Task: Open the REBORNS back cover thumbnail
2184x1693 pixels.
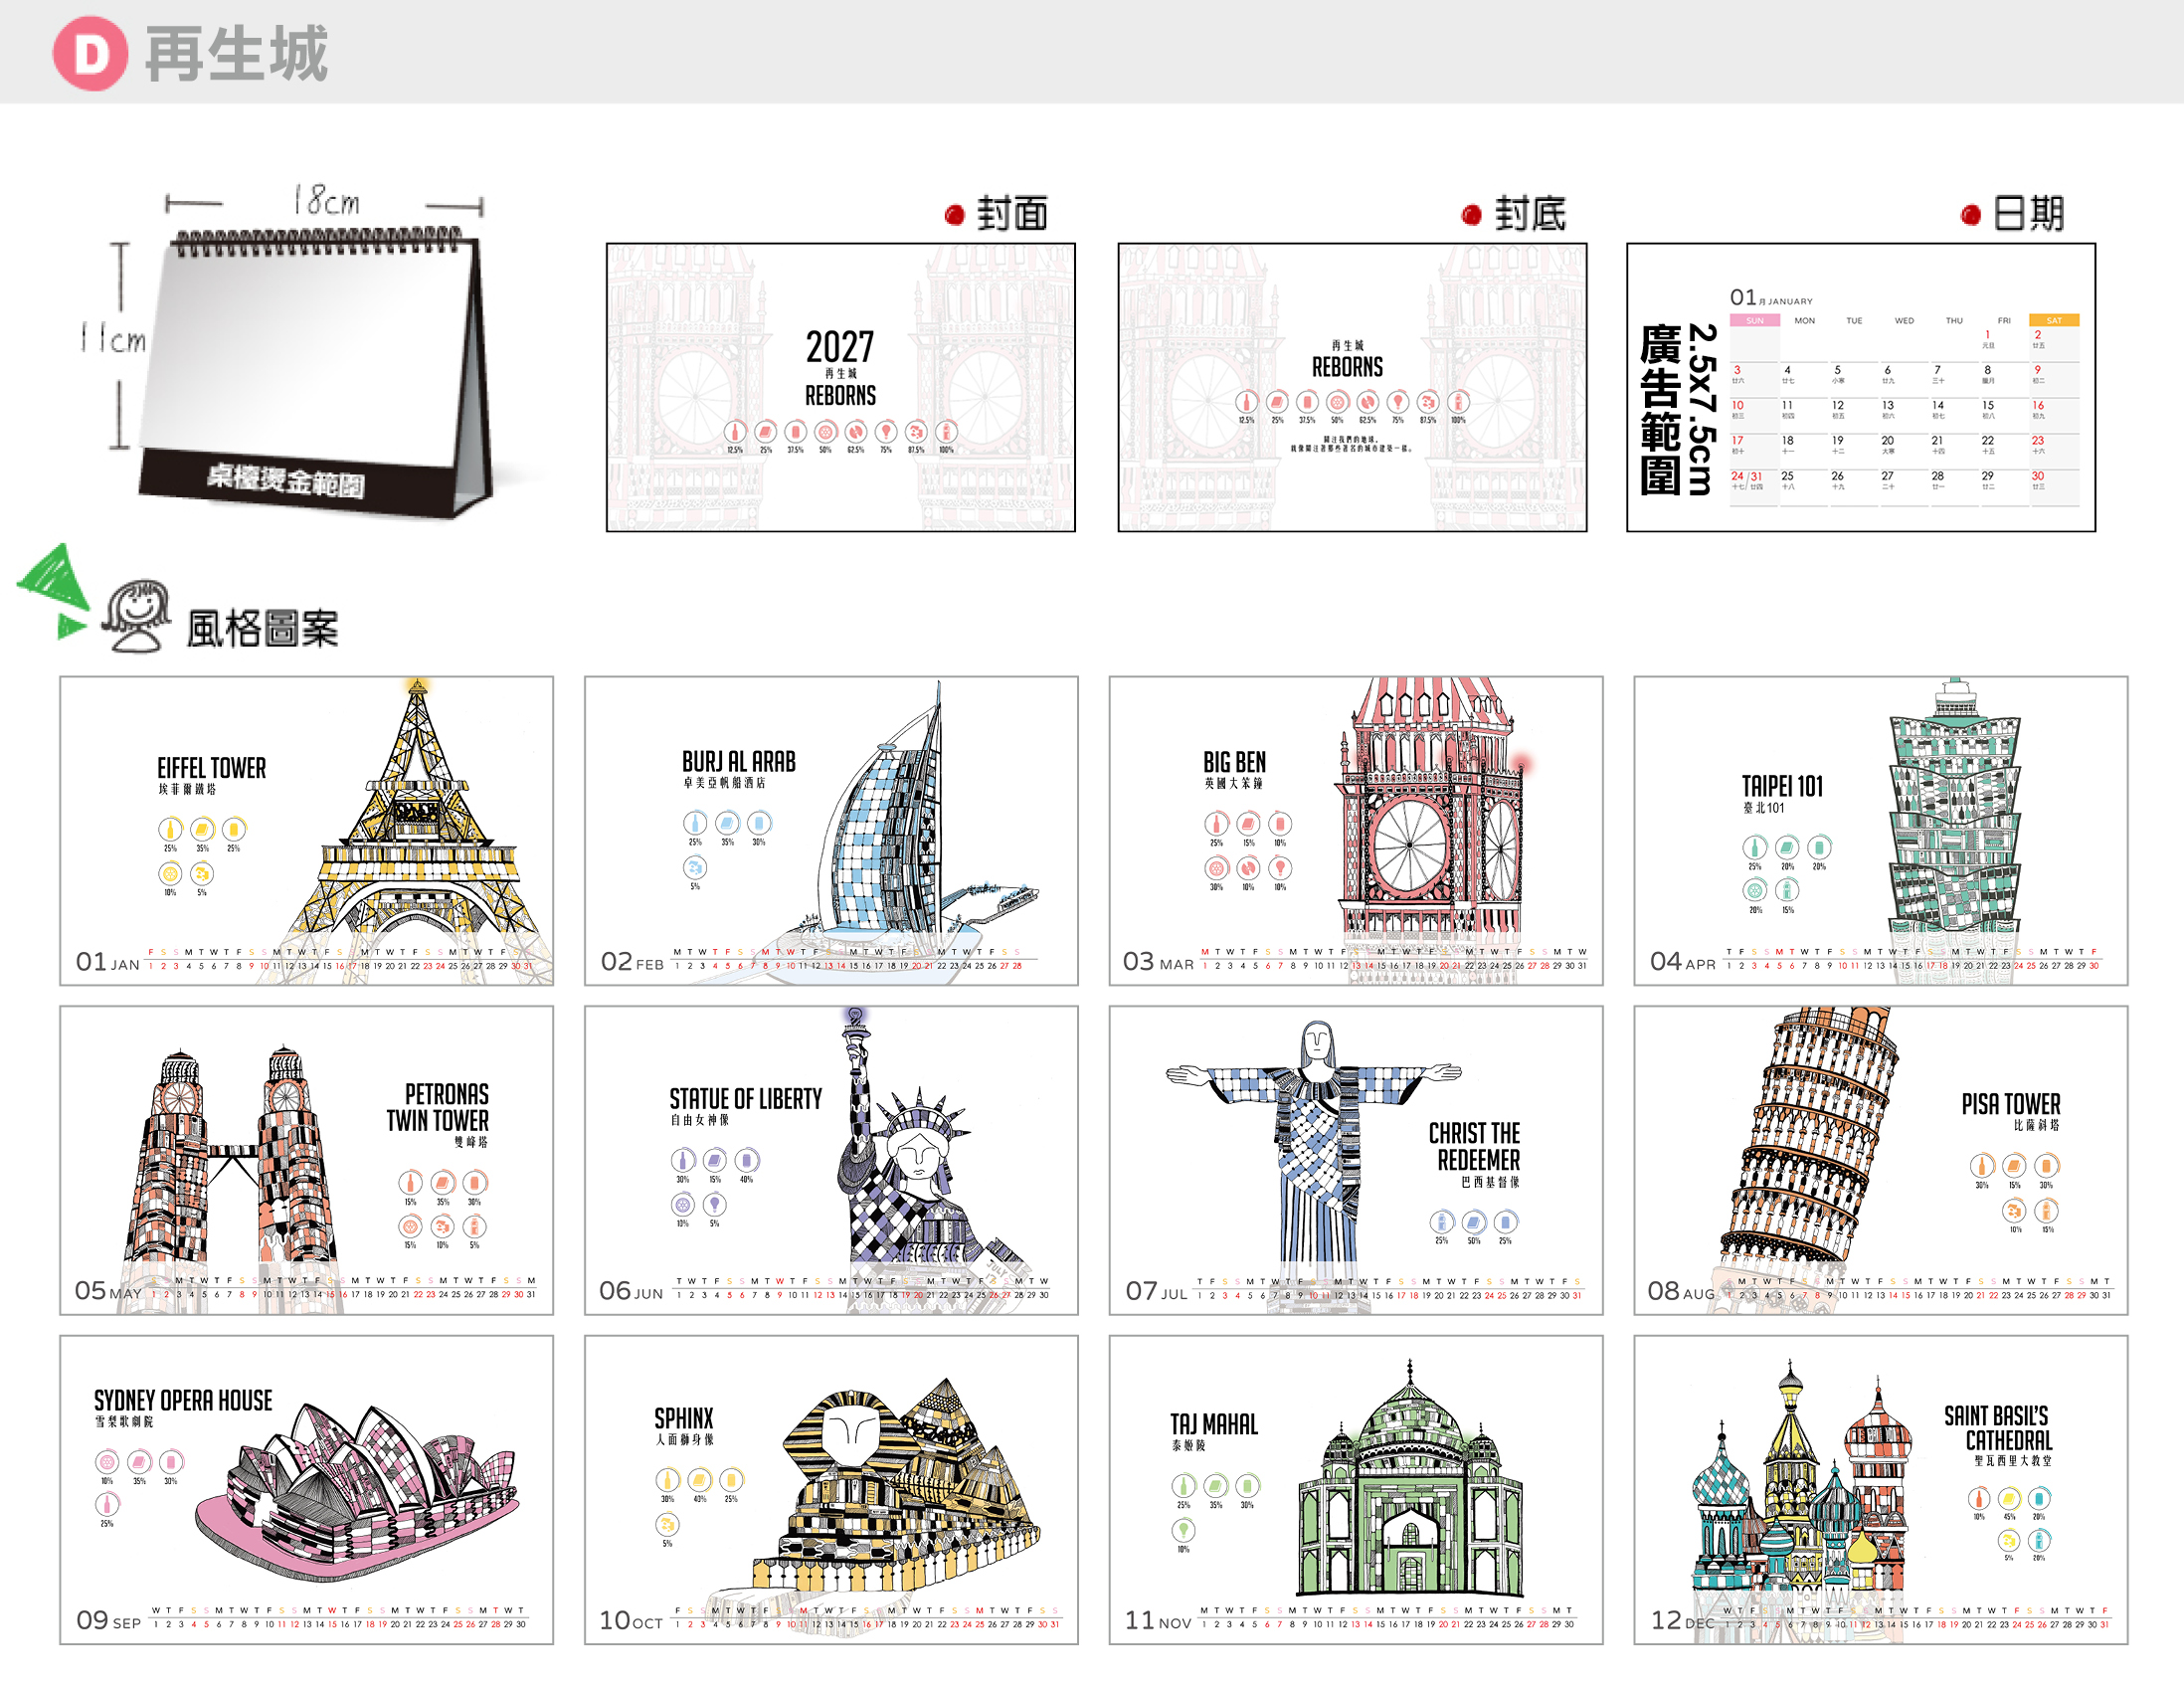Action: (1352, 387)
